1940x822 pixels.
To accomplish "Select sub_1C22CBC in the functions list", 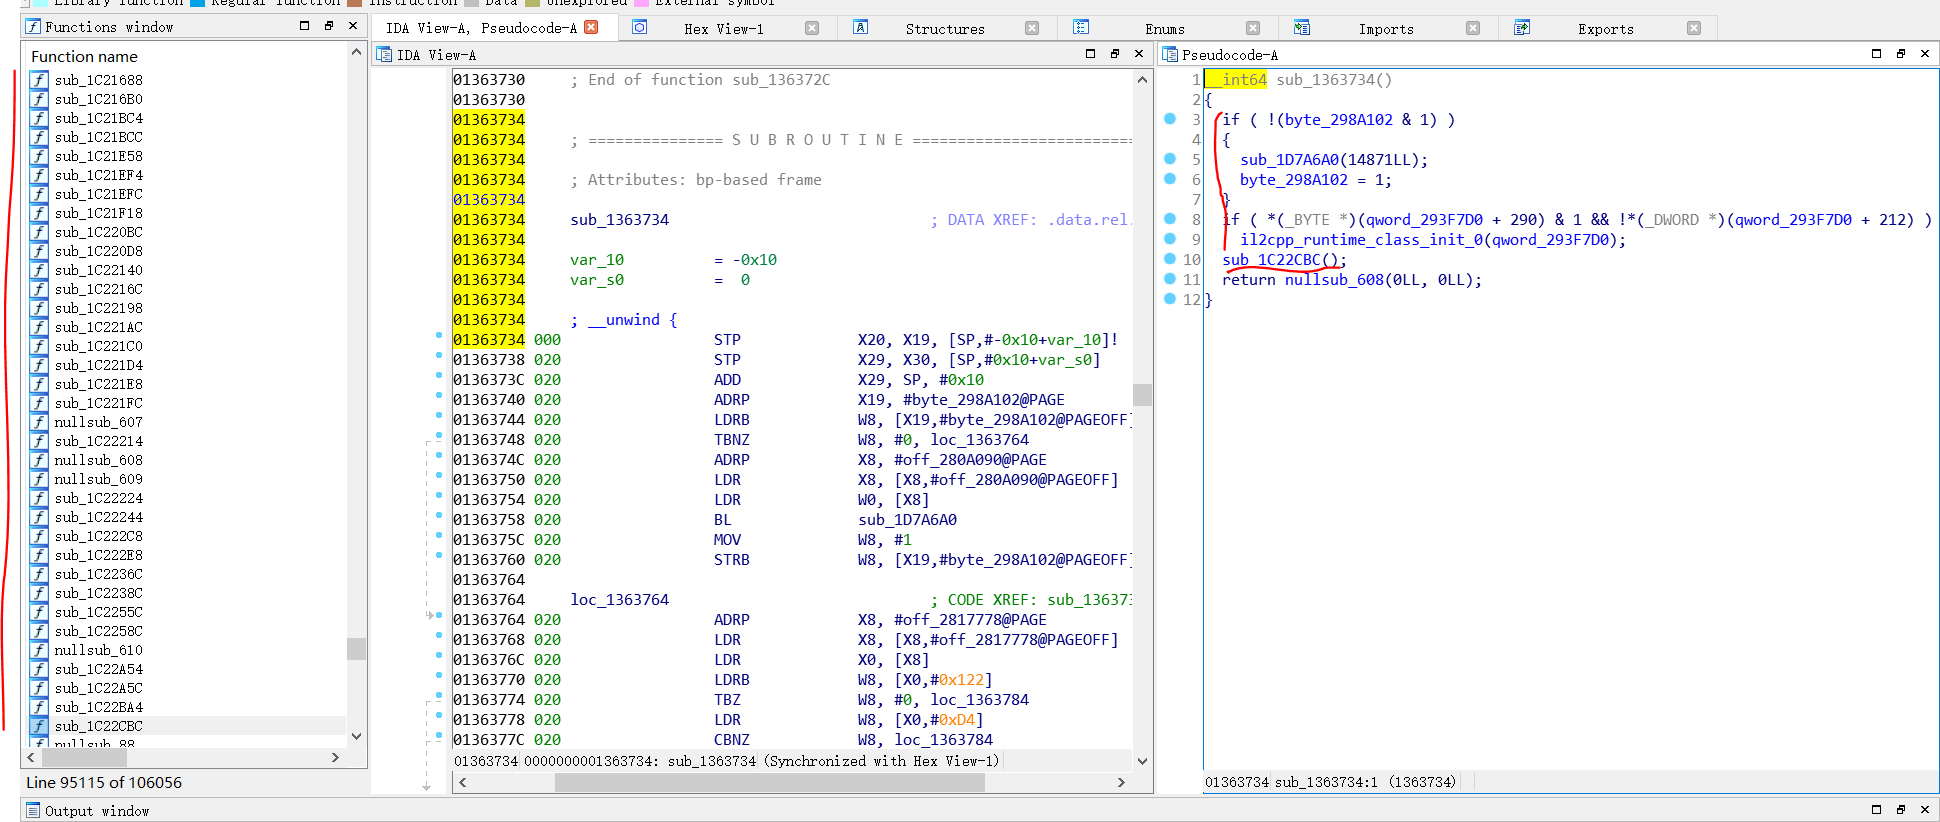I will point(98,726).
